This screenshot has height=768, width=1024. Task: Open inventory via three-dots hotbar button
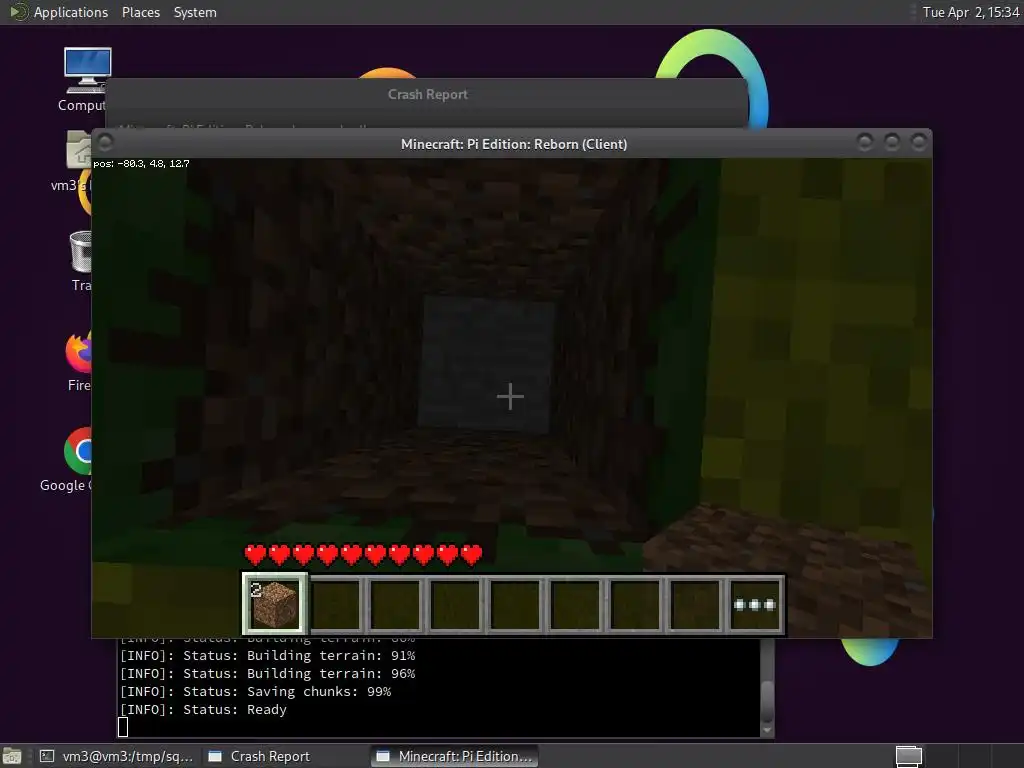click(754, 604)
